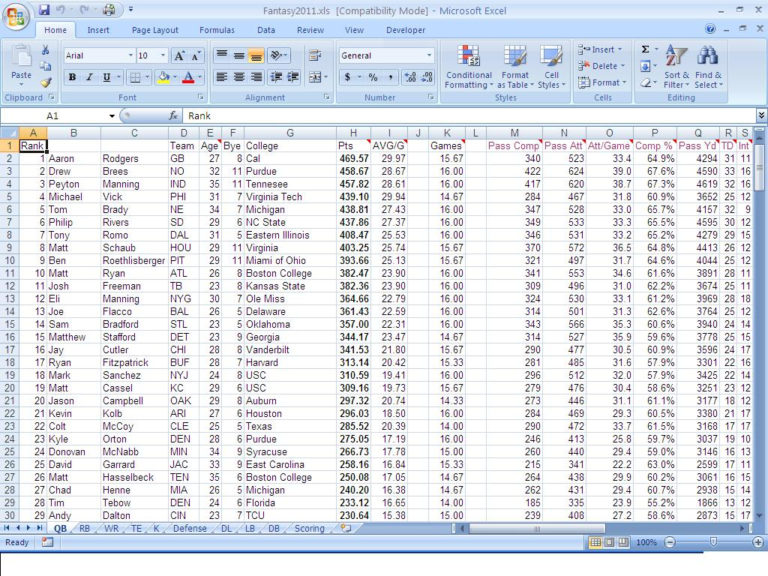Increase font size with Grow Font
Viewport: 768px width, 576px height.
[179, 56]
